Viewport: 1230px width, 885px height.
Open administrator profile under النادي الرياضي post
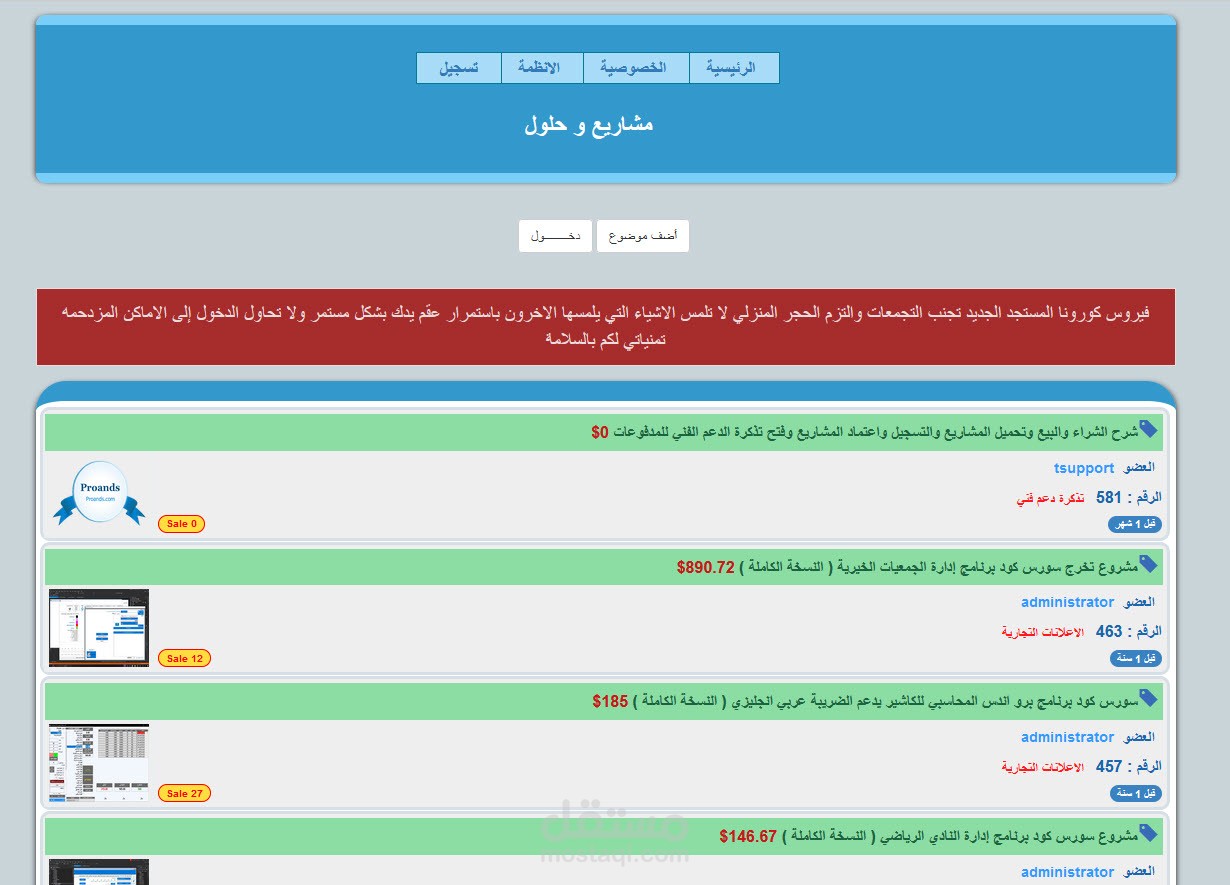(1067, 872)
